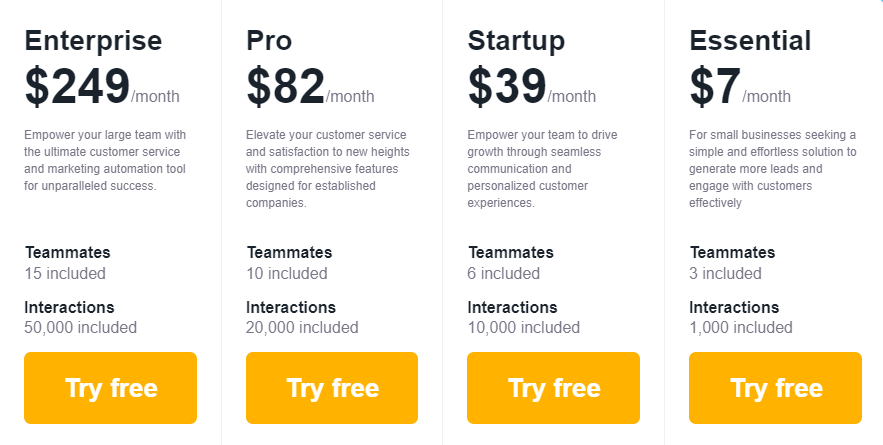The image size is (883, 445).
Task: Click Try free under Pro plan
Action: coord(332,388)
